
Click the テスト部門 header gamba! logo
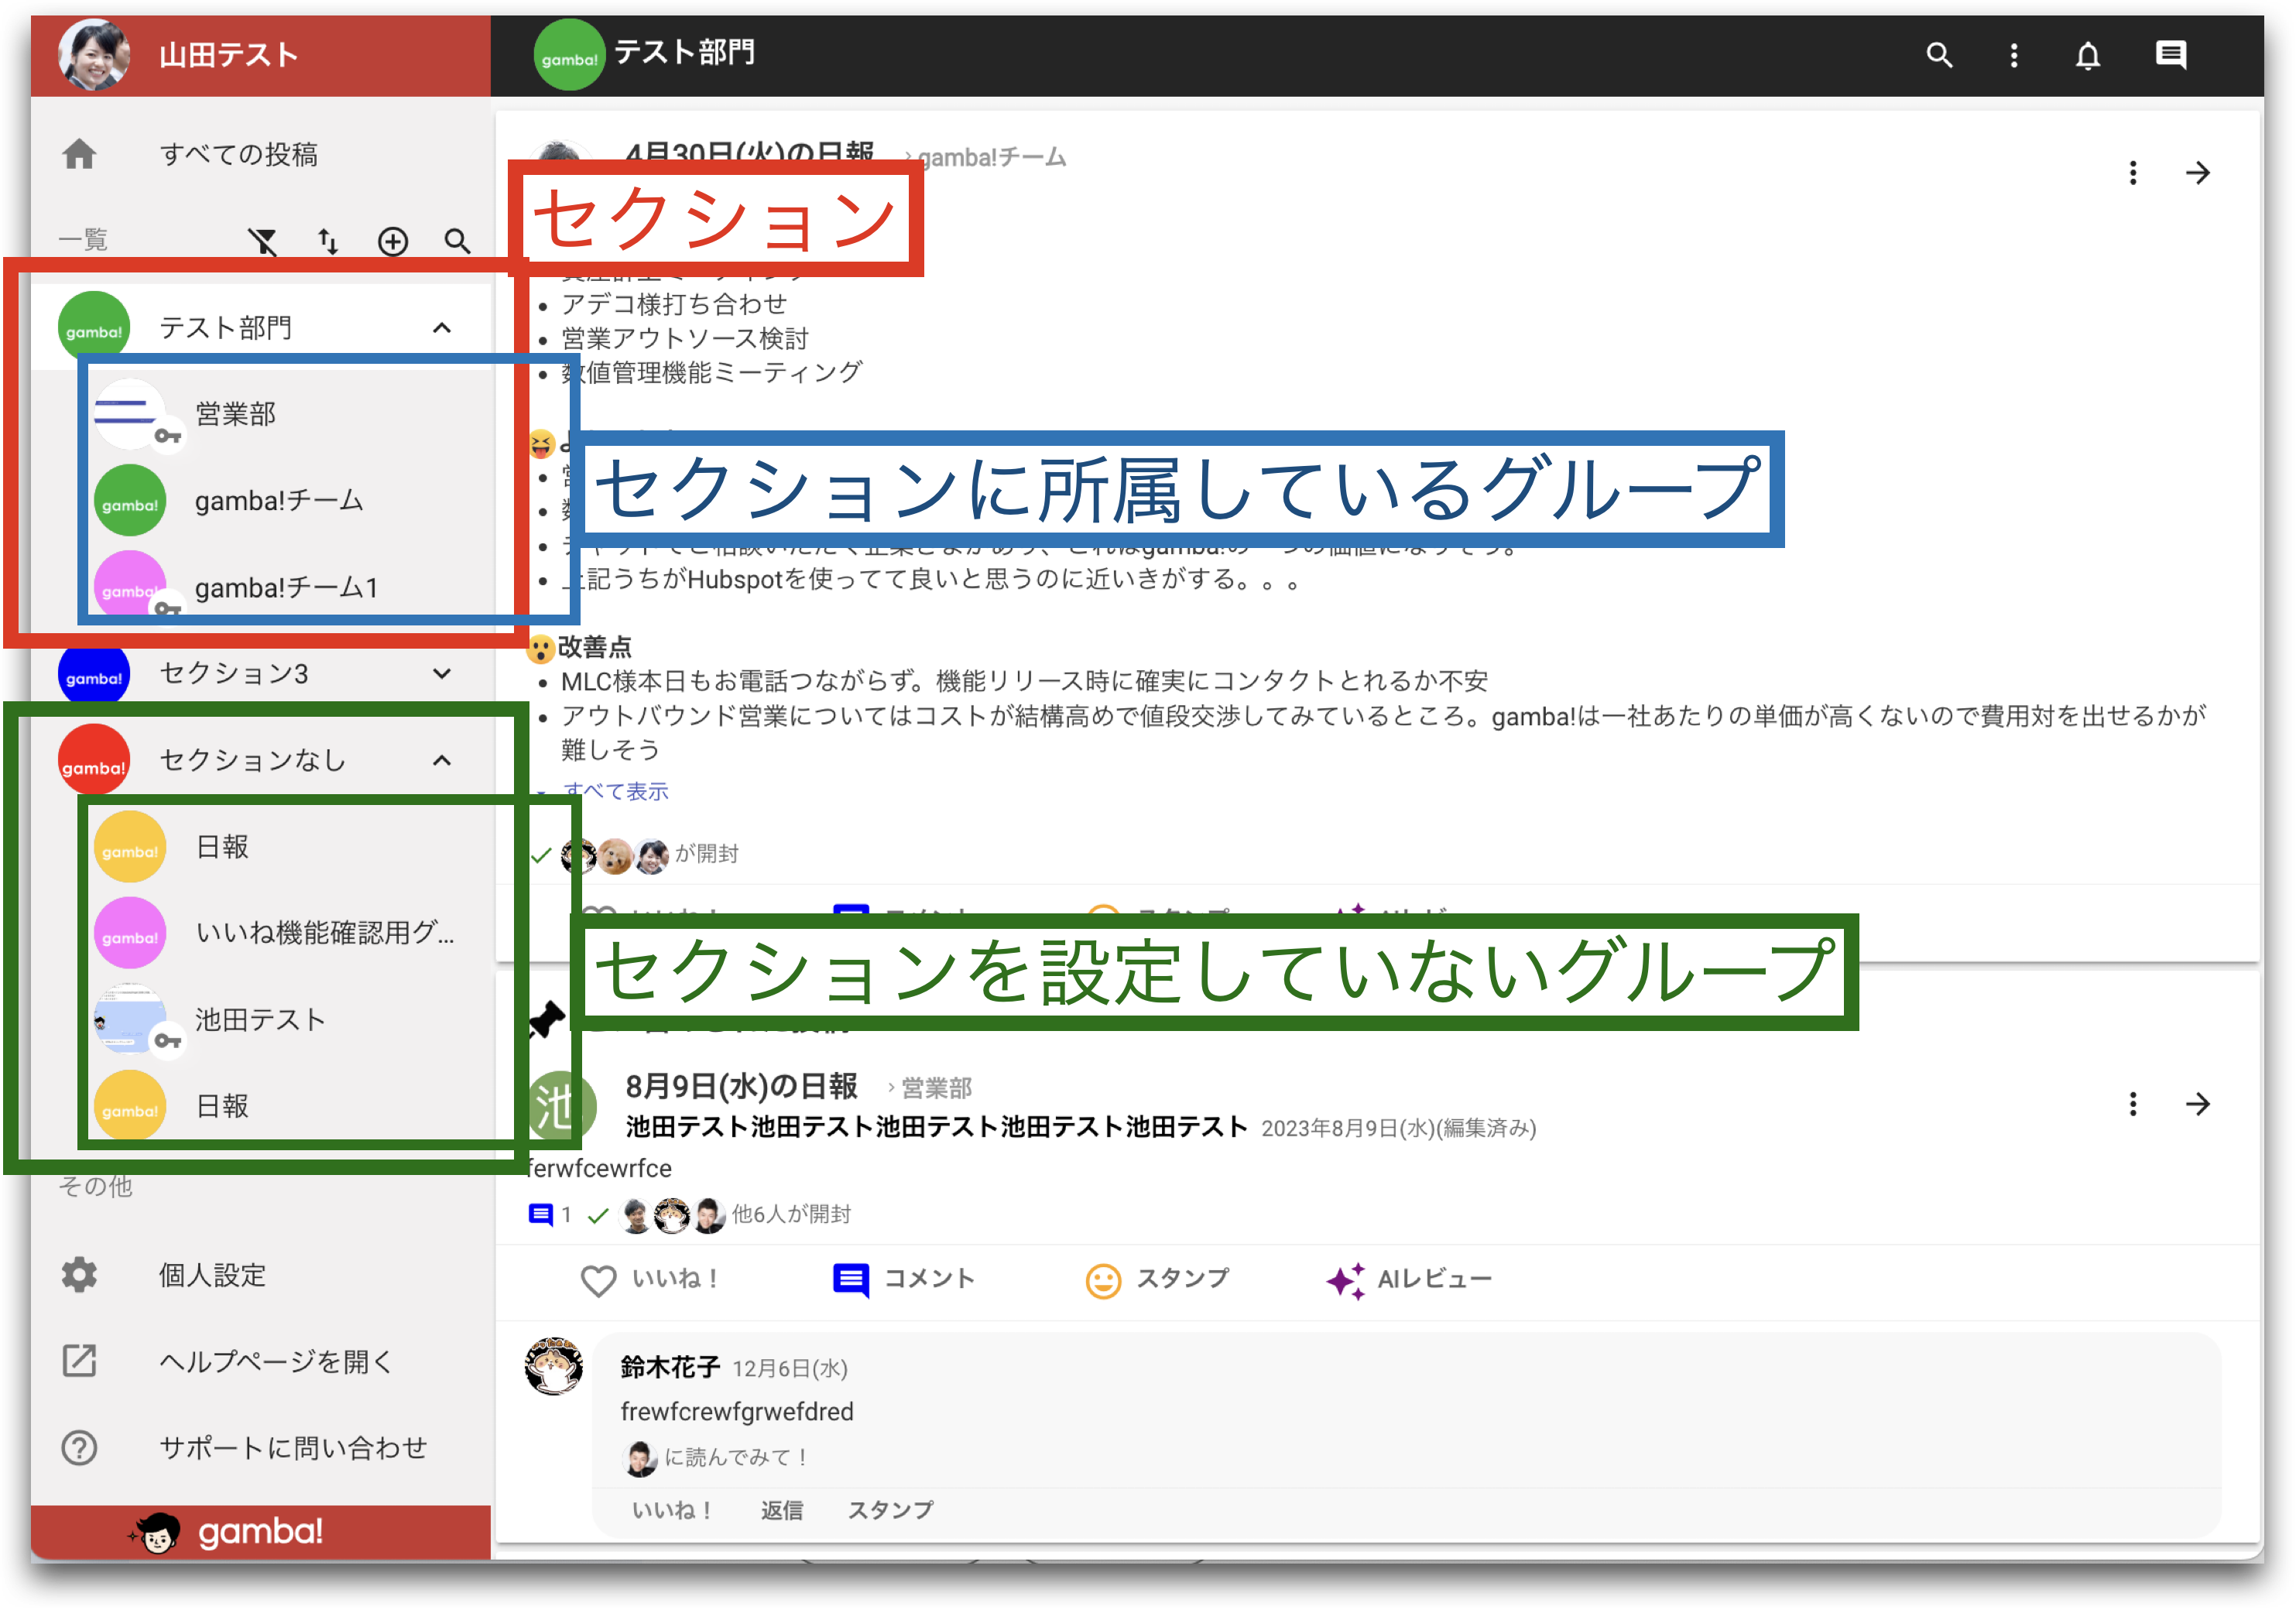point(569,56)
